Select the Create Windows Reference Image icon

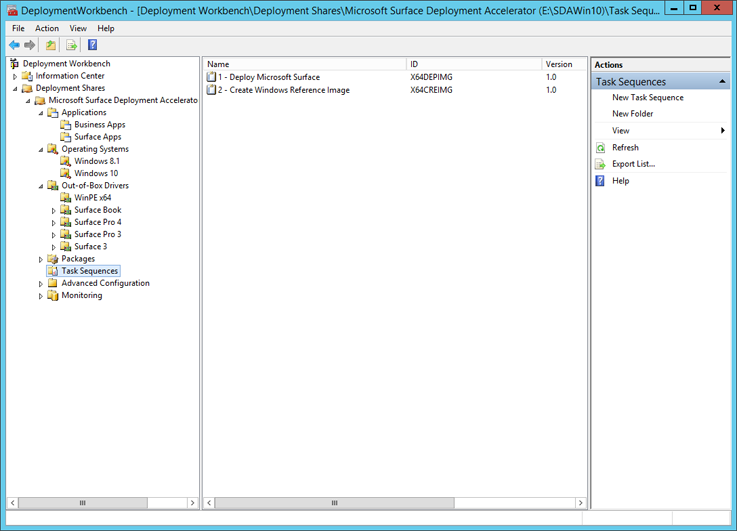tap(211, 90)
